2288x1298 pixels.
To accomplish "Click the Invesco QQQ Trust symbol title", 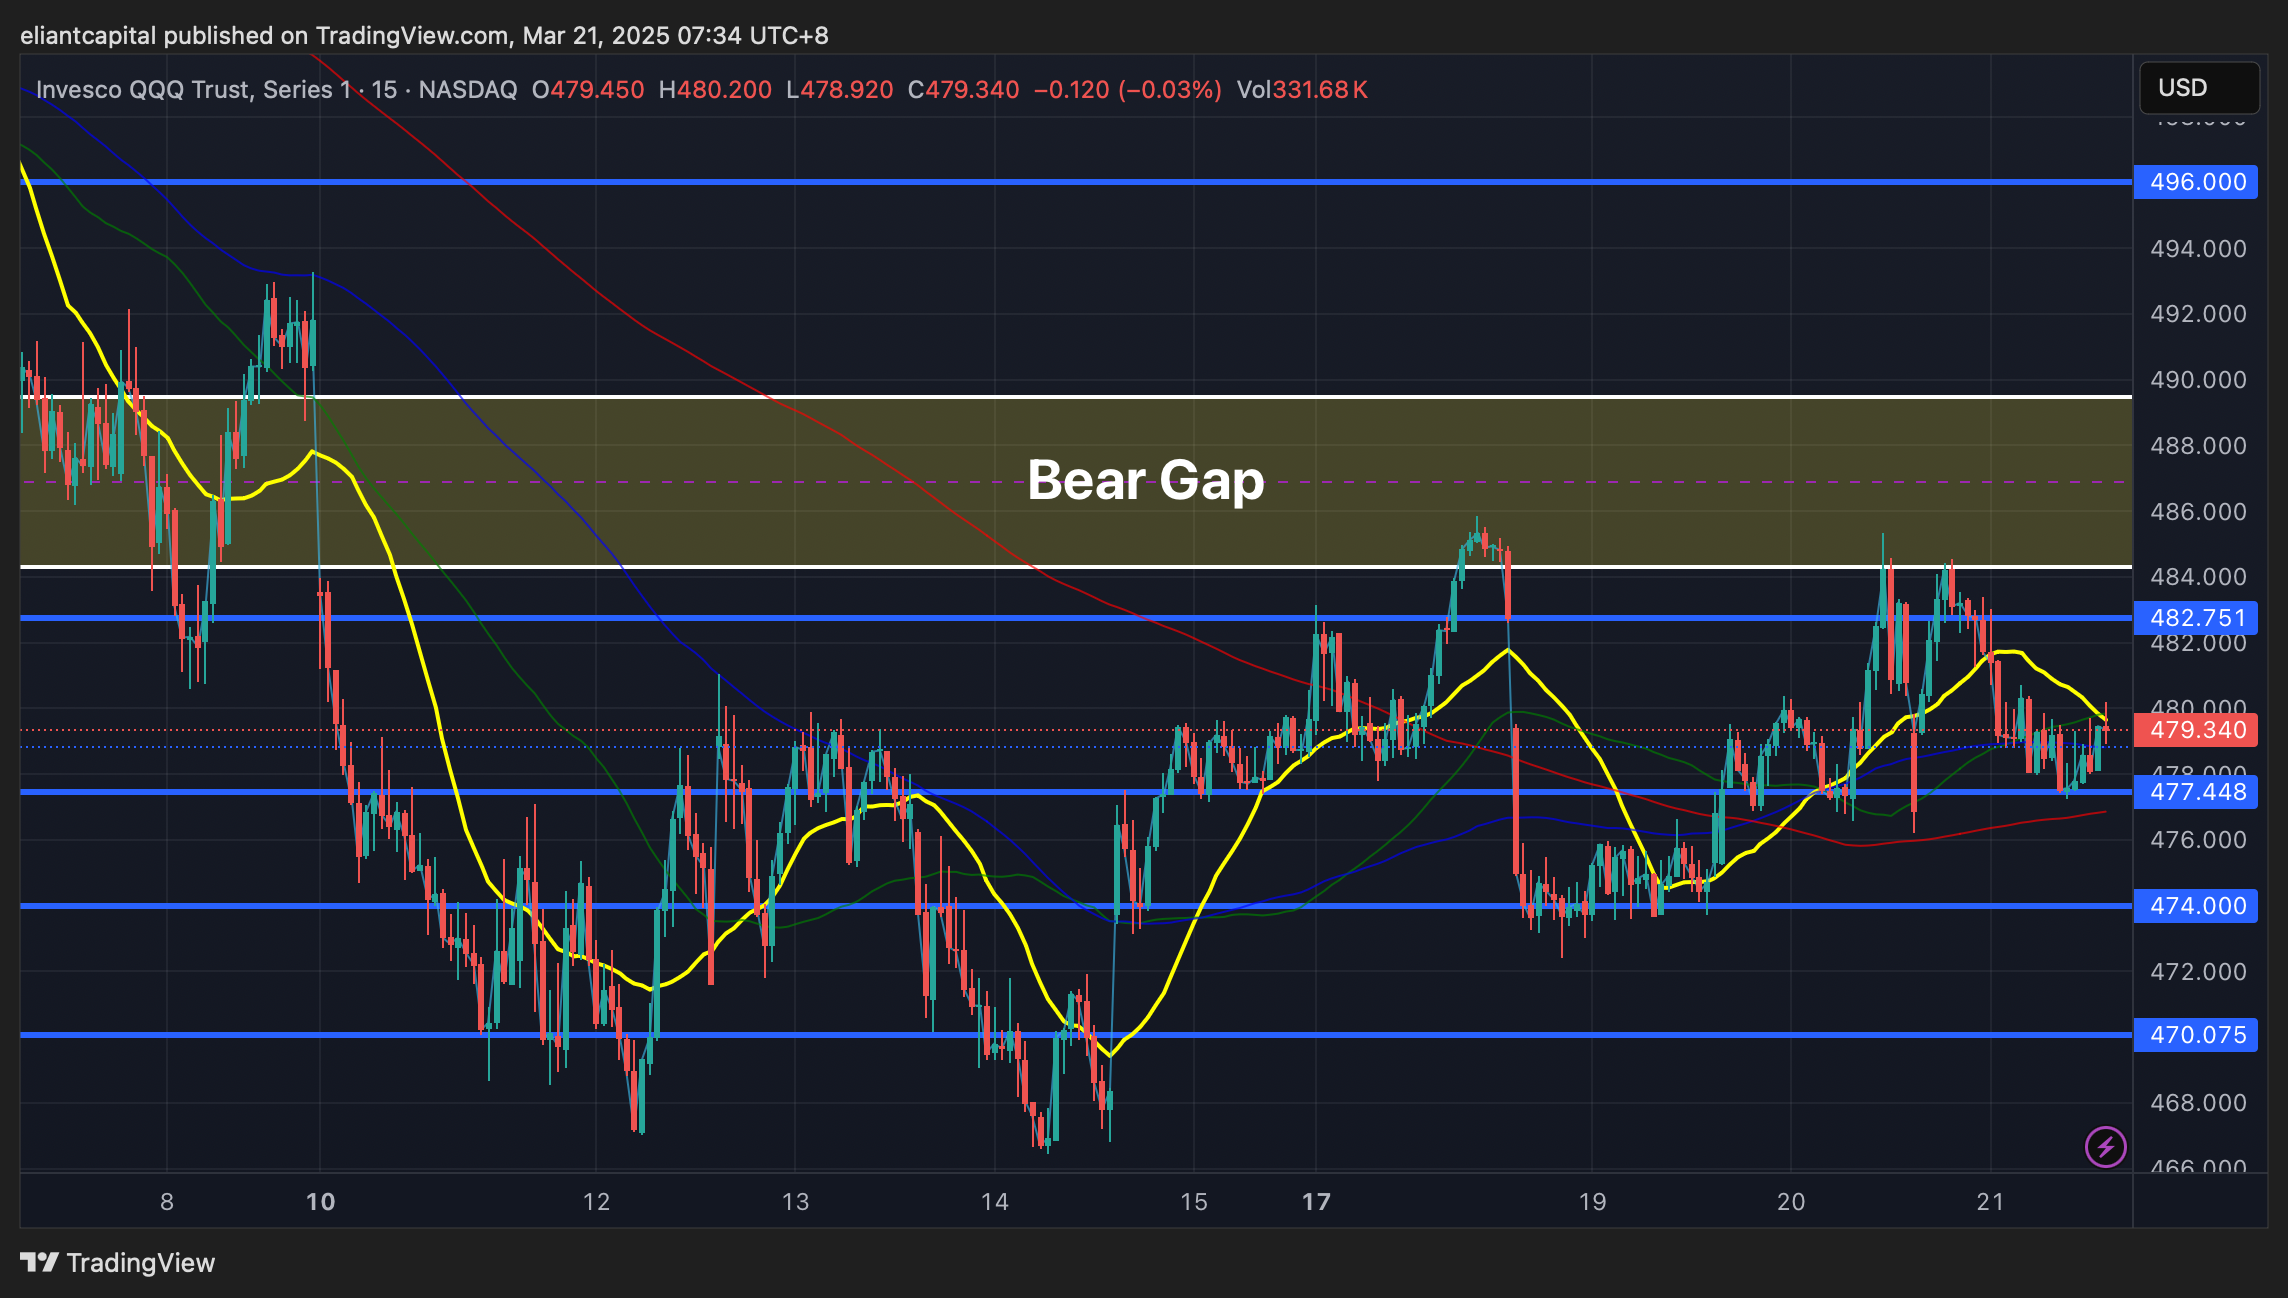I will [194, 90].
